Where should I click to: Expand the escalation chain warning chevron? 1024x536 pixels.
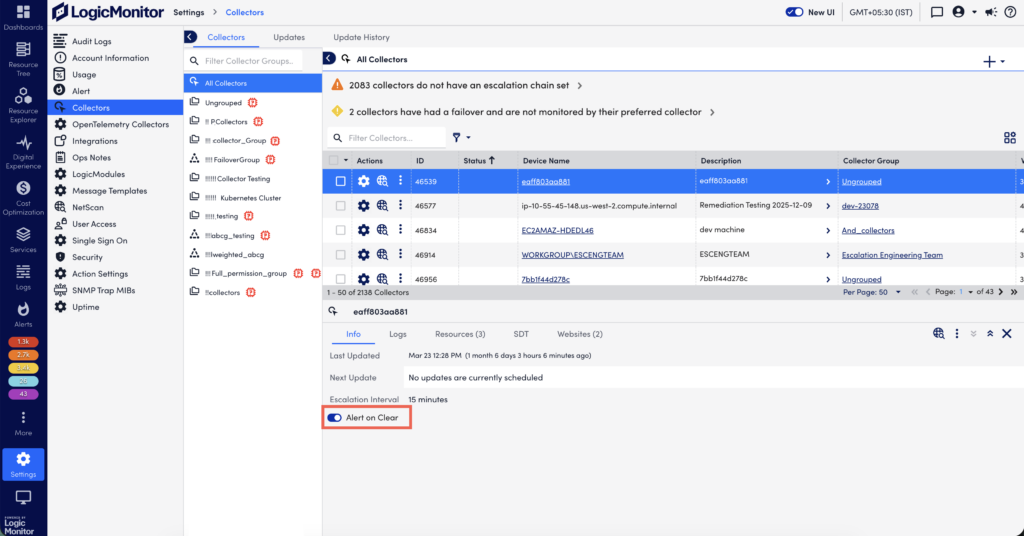[579, 86]
